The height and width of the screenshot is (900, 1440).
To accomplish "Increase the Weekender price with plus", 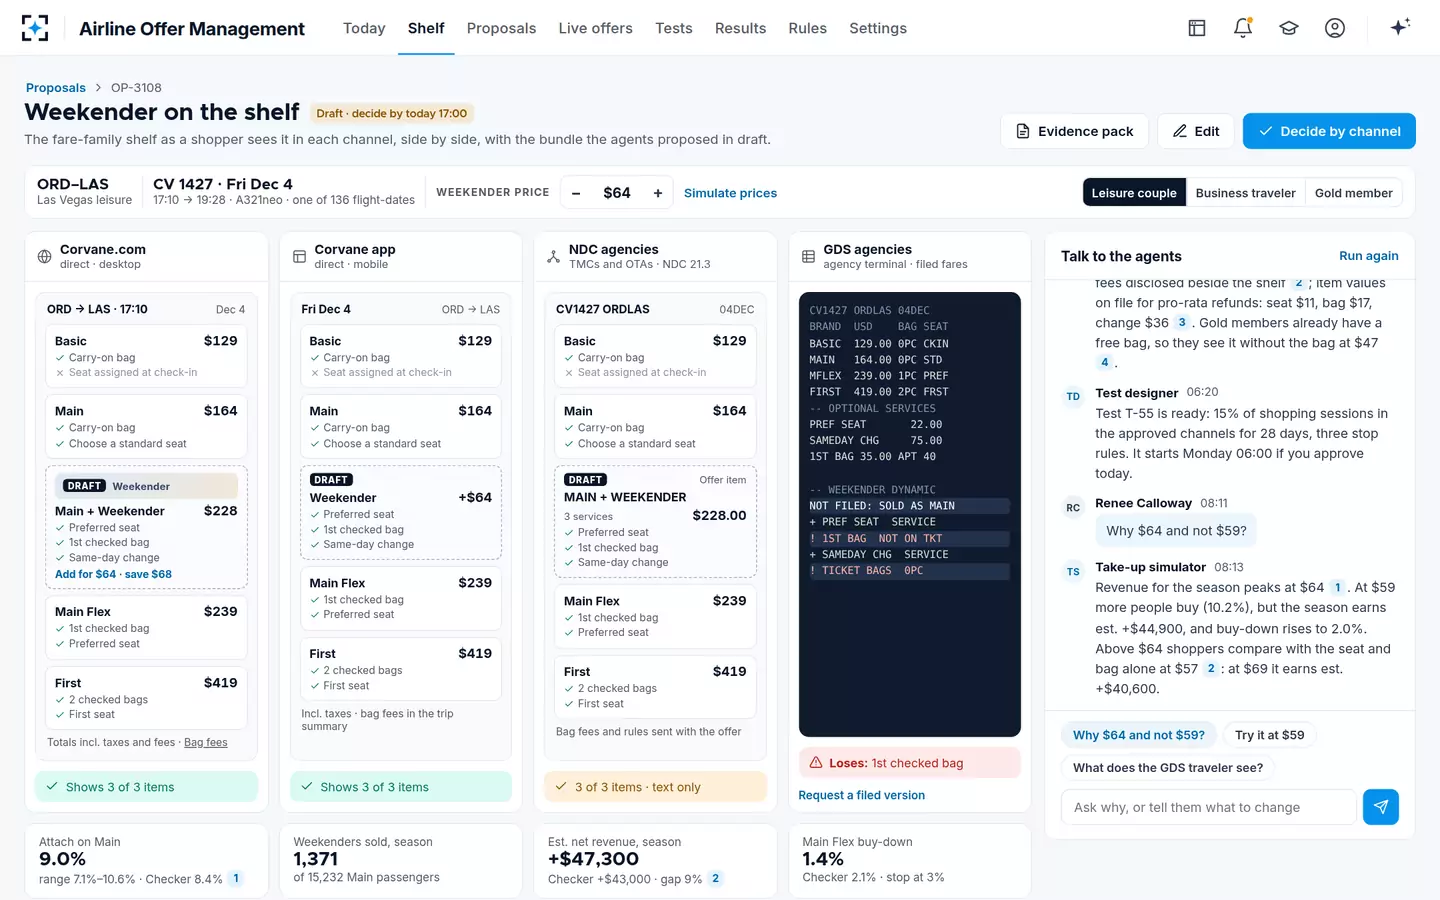I will (658, 193).
